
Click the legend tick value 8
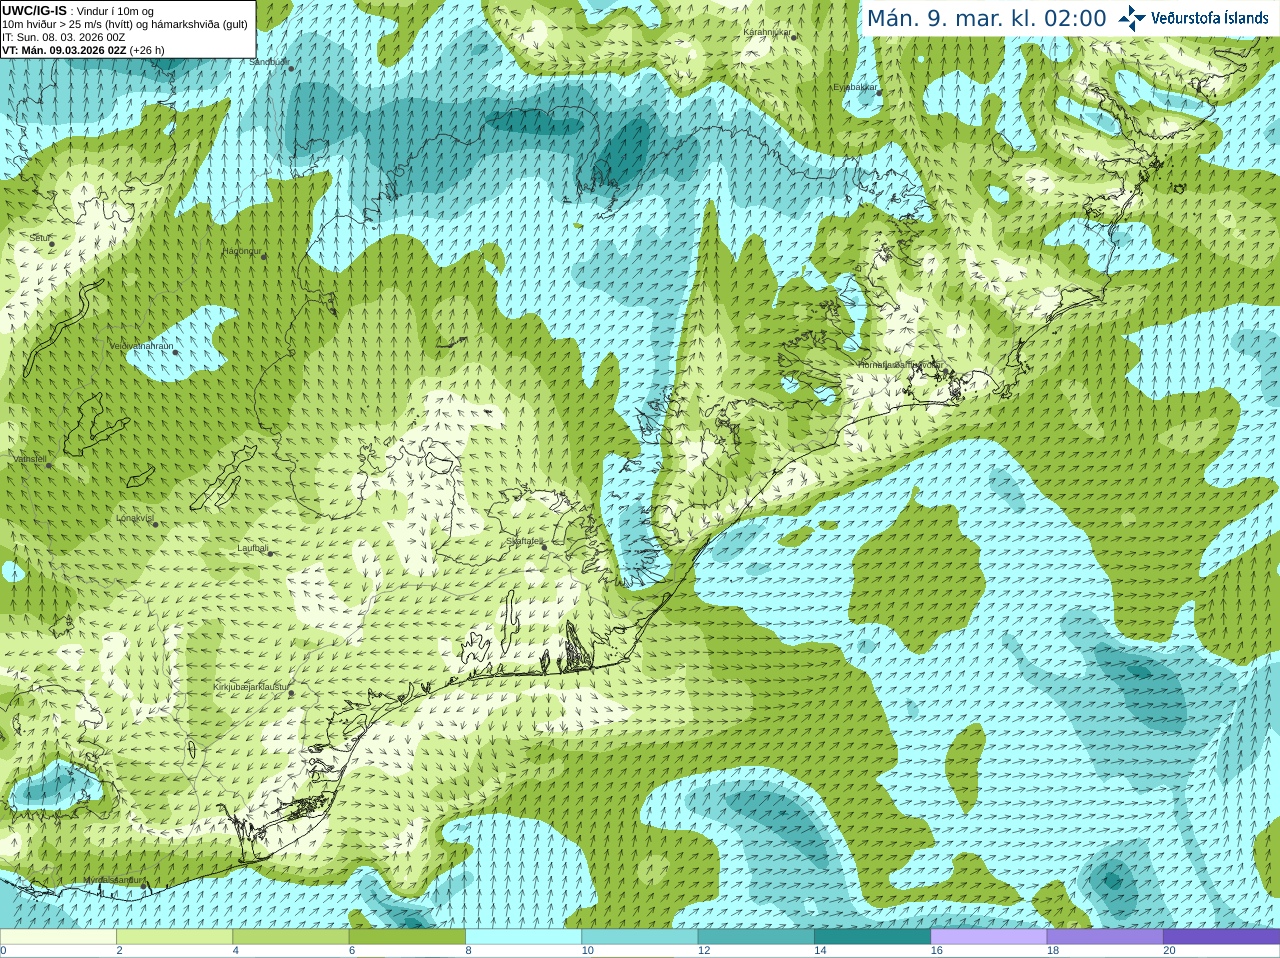[468, 951]
